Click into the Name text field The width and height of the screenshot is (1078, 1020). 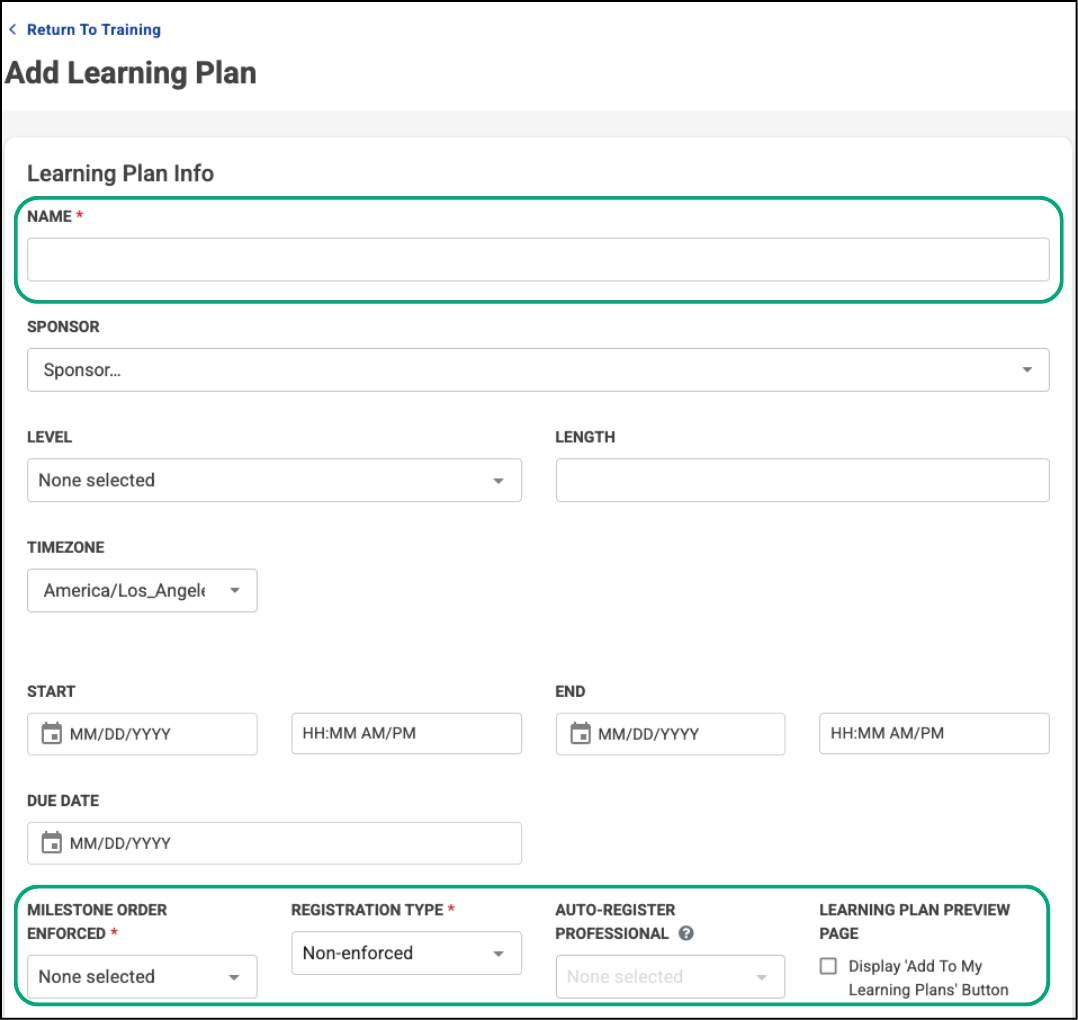[x=538, y=260]
